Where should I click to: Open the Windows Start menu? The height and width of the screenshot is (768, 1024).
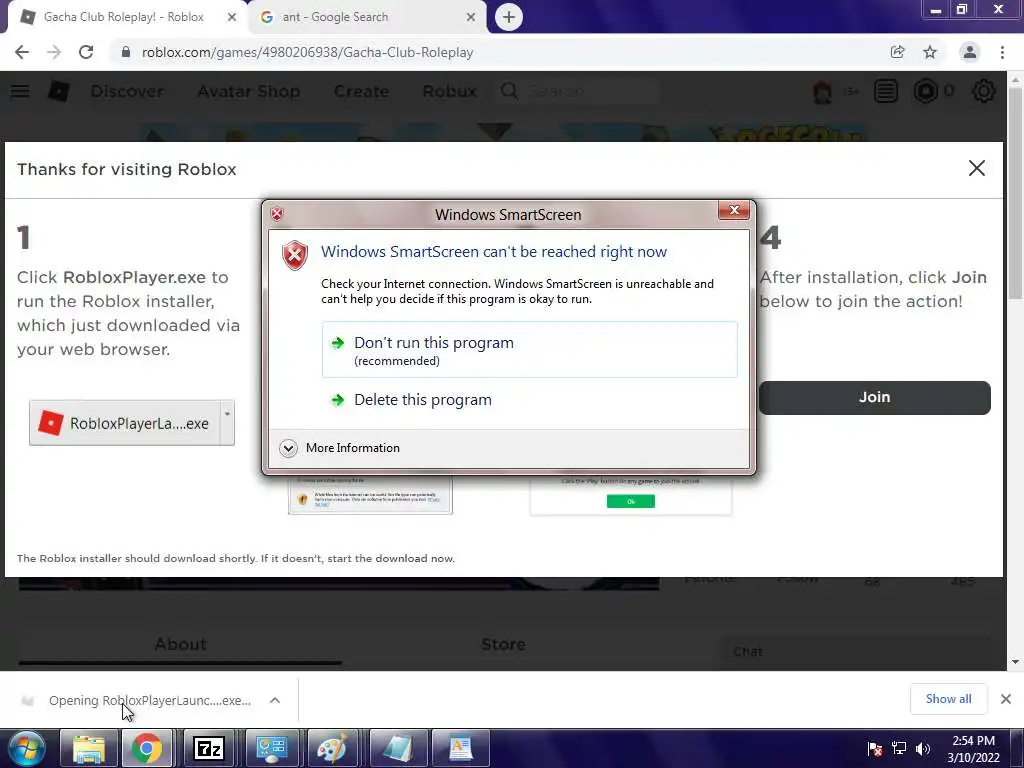26,748
